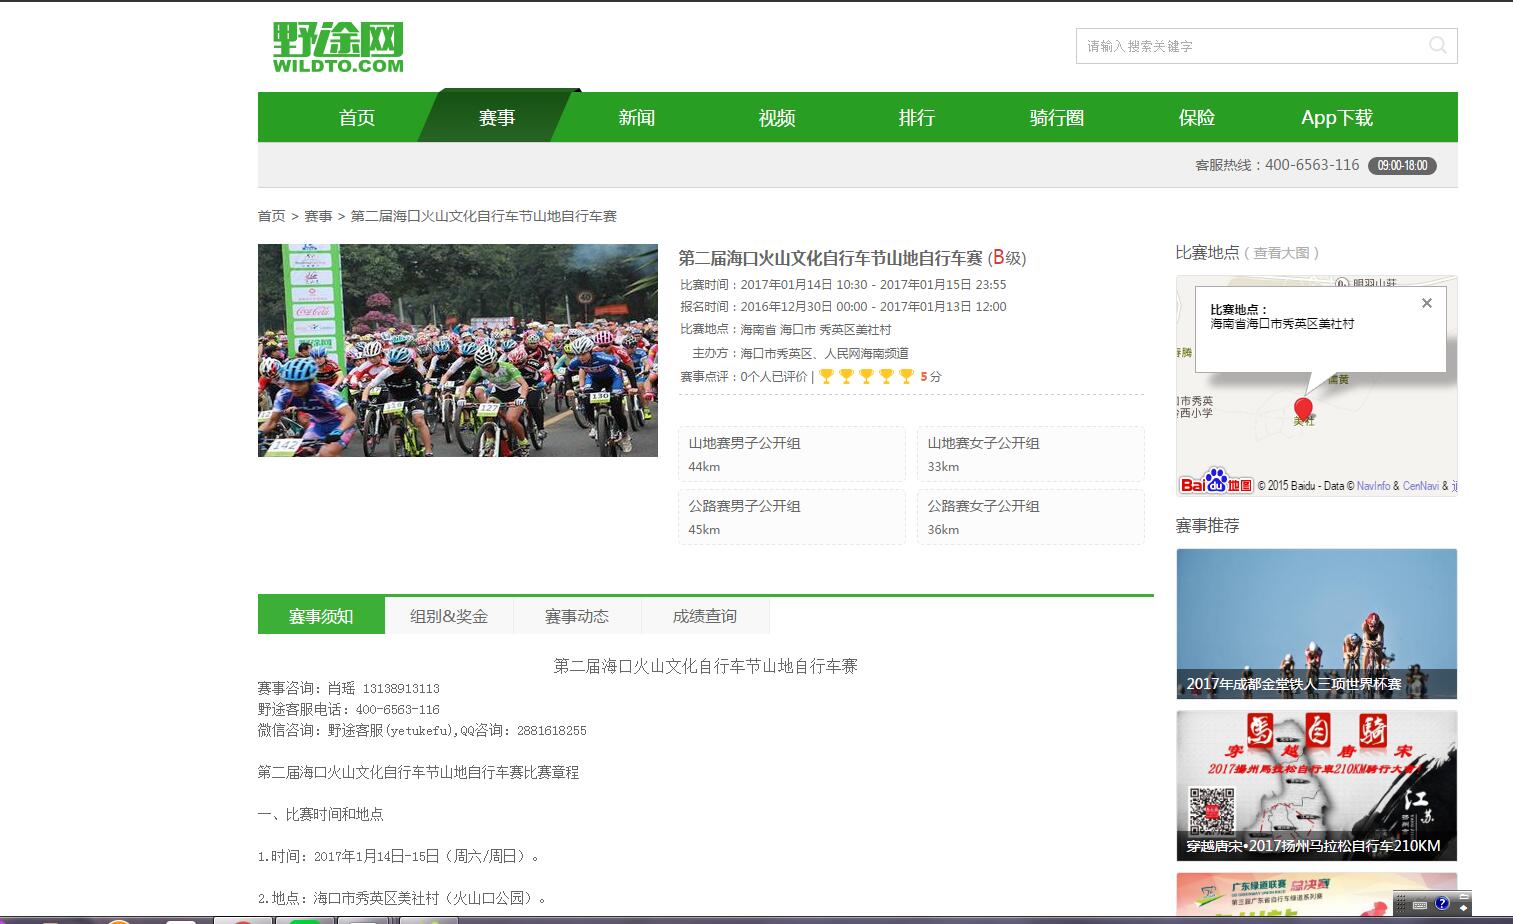This screenshot has height=924, width=1513.
Task: Click the fifth trophy rating icon
Action: coord(906,376)
